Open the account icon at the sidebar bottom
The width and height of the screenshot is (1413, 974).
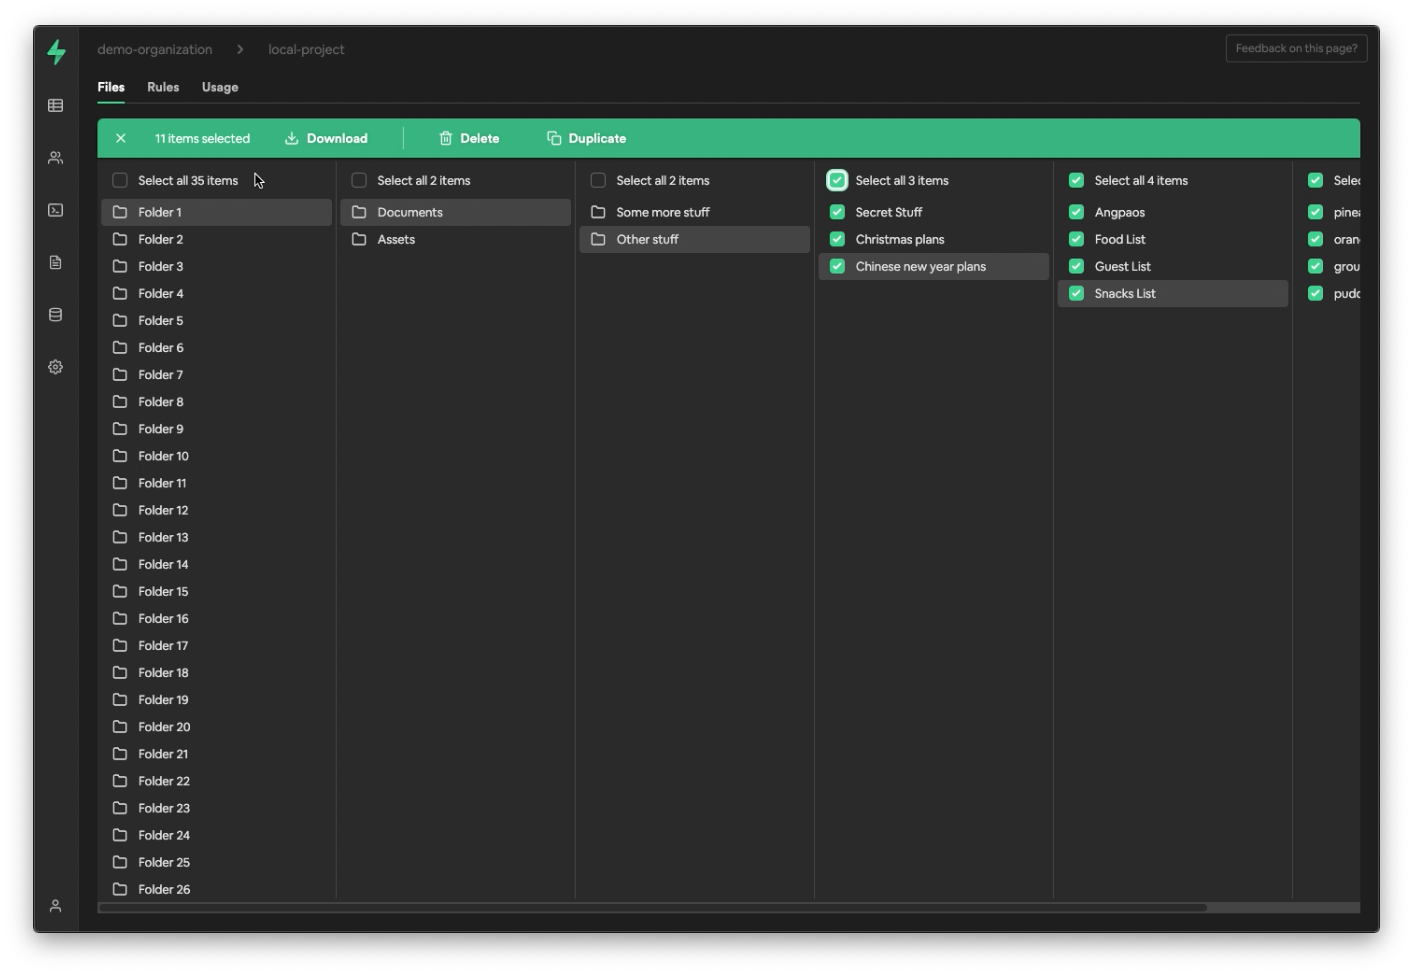click(55, 905)
